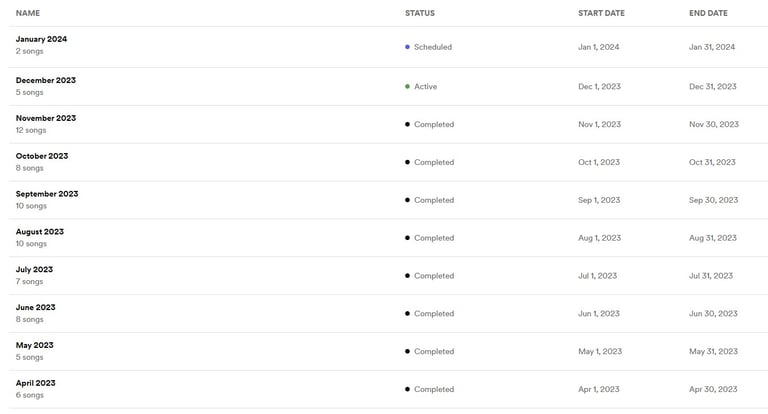This screenshot has width=768, height=414.
Task: Click October 2023 Completed status dot
Action: pos(407,162)
